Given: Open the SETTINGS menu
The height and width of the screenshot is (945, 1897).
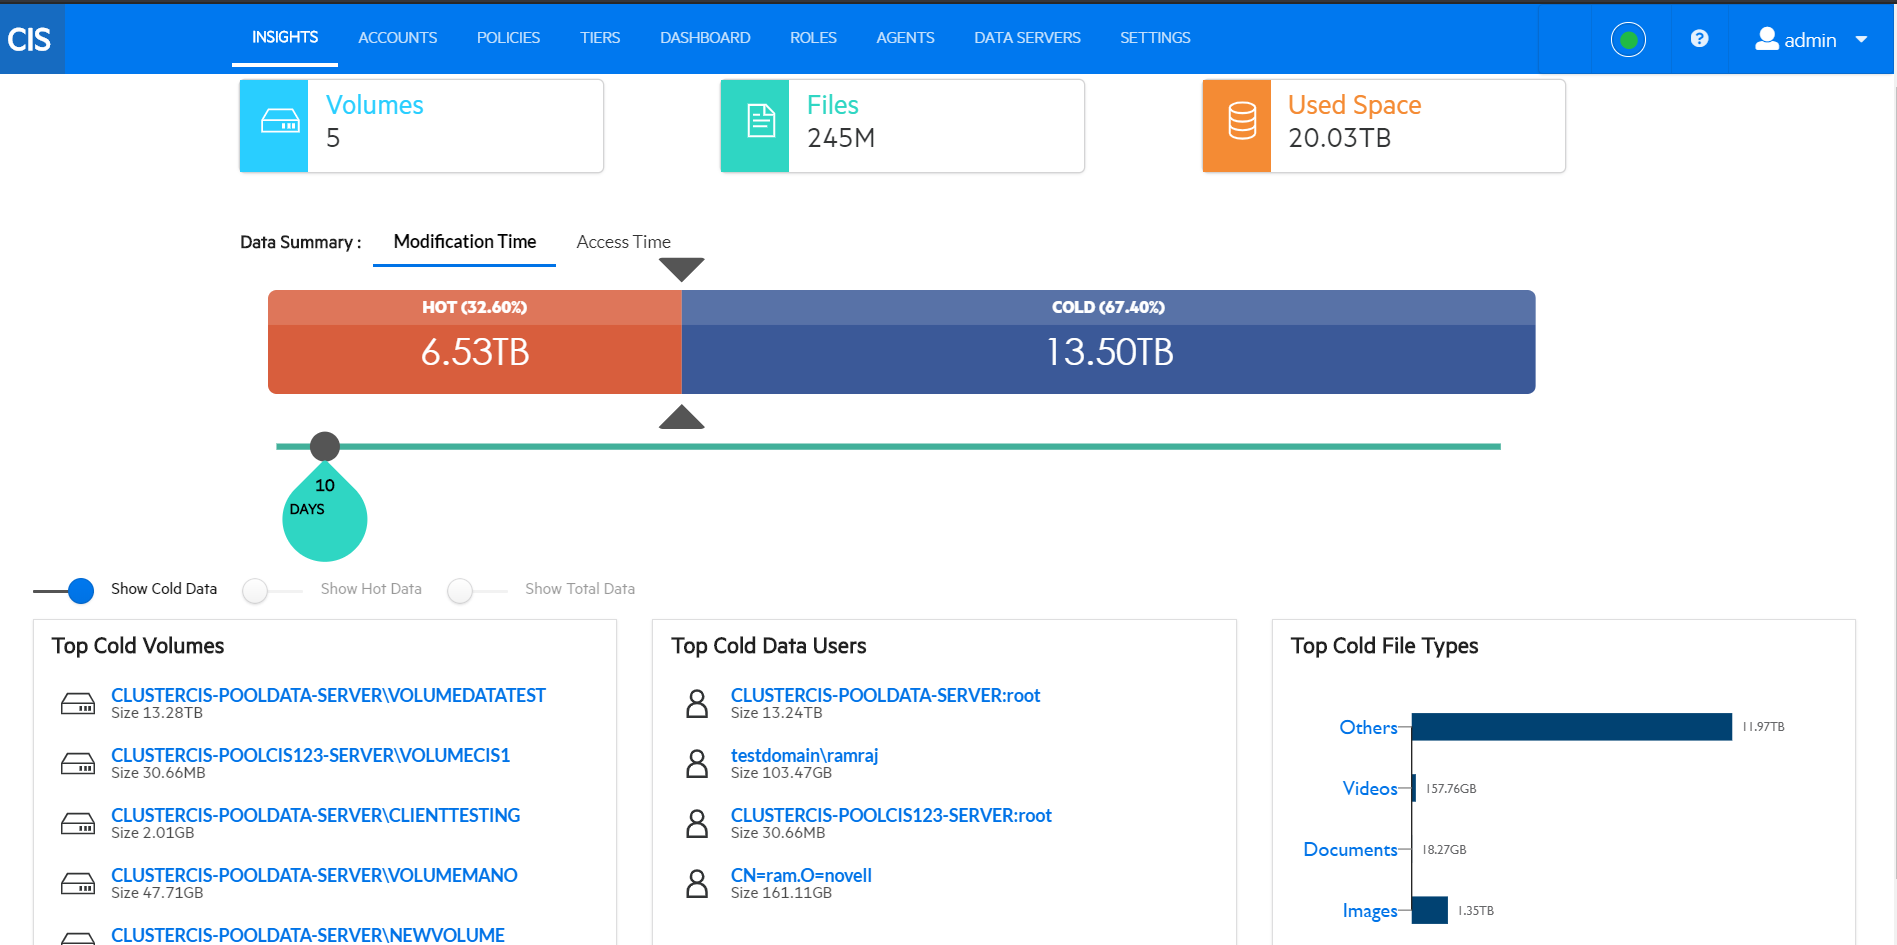Looking at the screenshot, I should (1155, 38).
